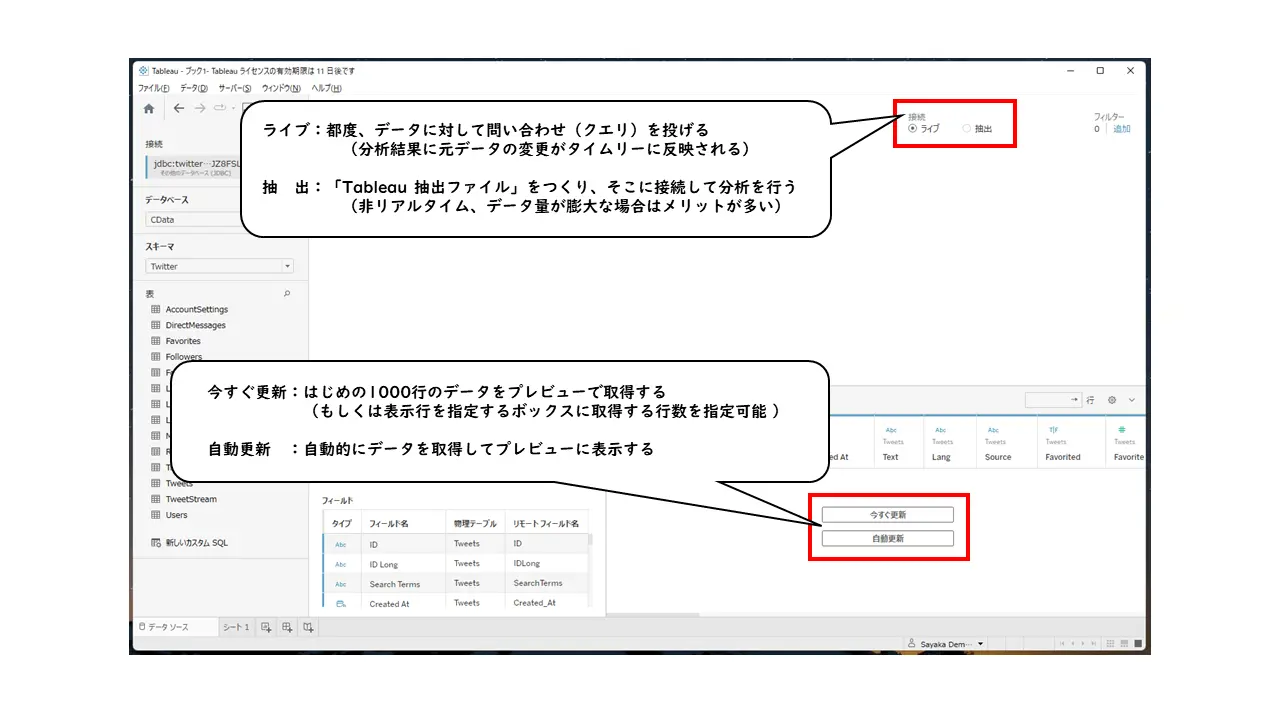
Task: Open the Sayaka Dem user dropdown
Action: [946, 643]
